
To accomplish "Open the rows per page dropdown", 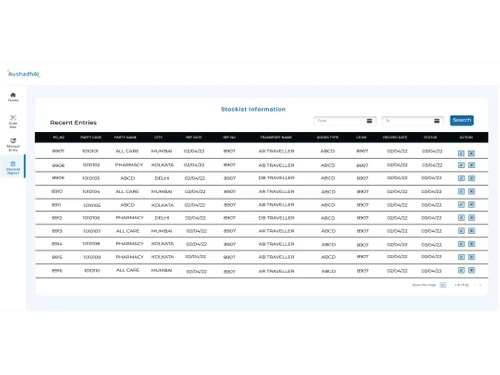I will (x=443, y=285).
